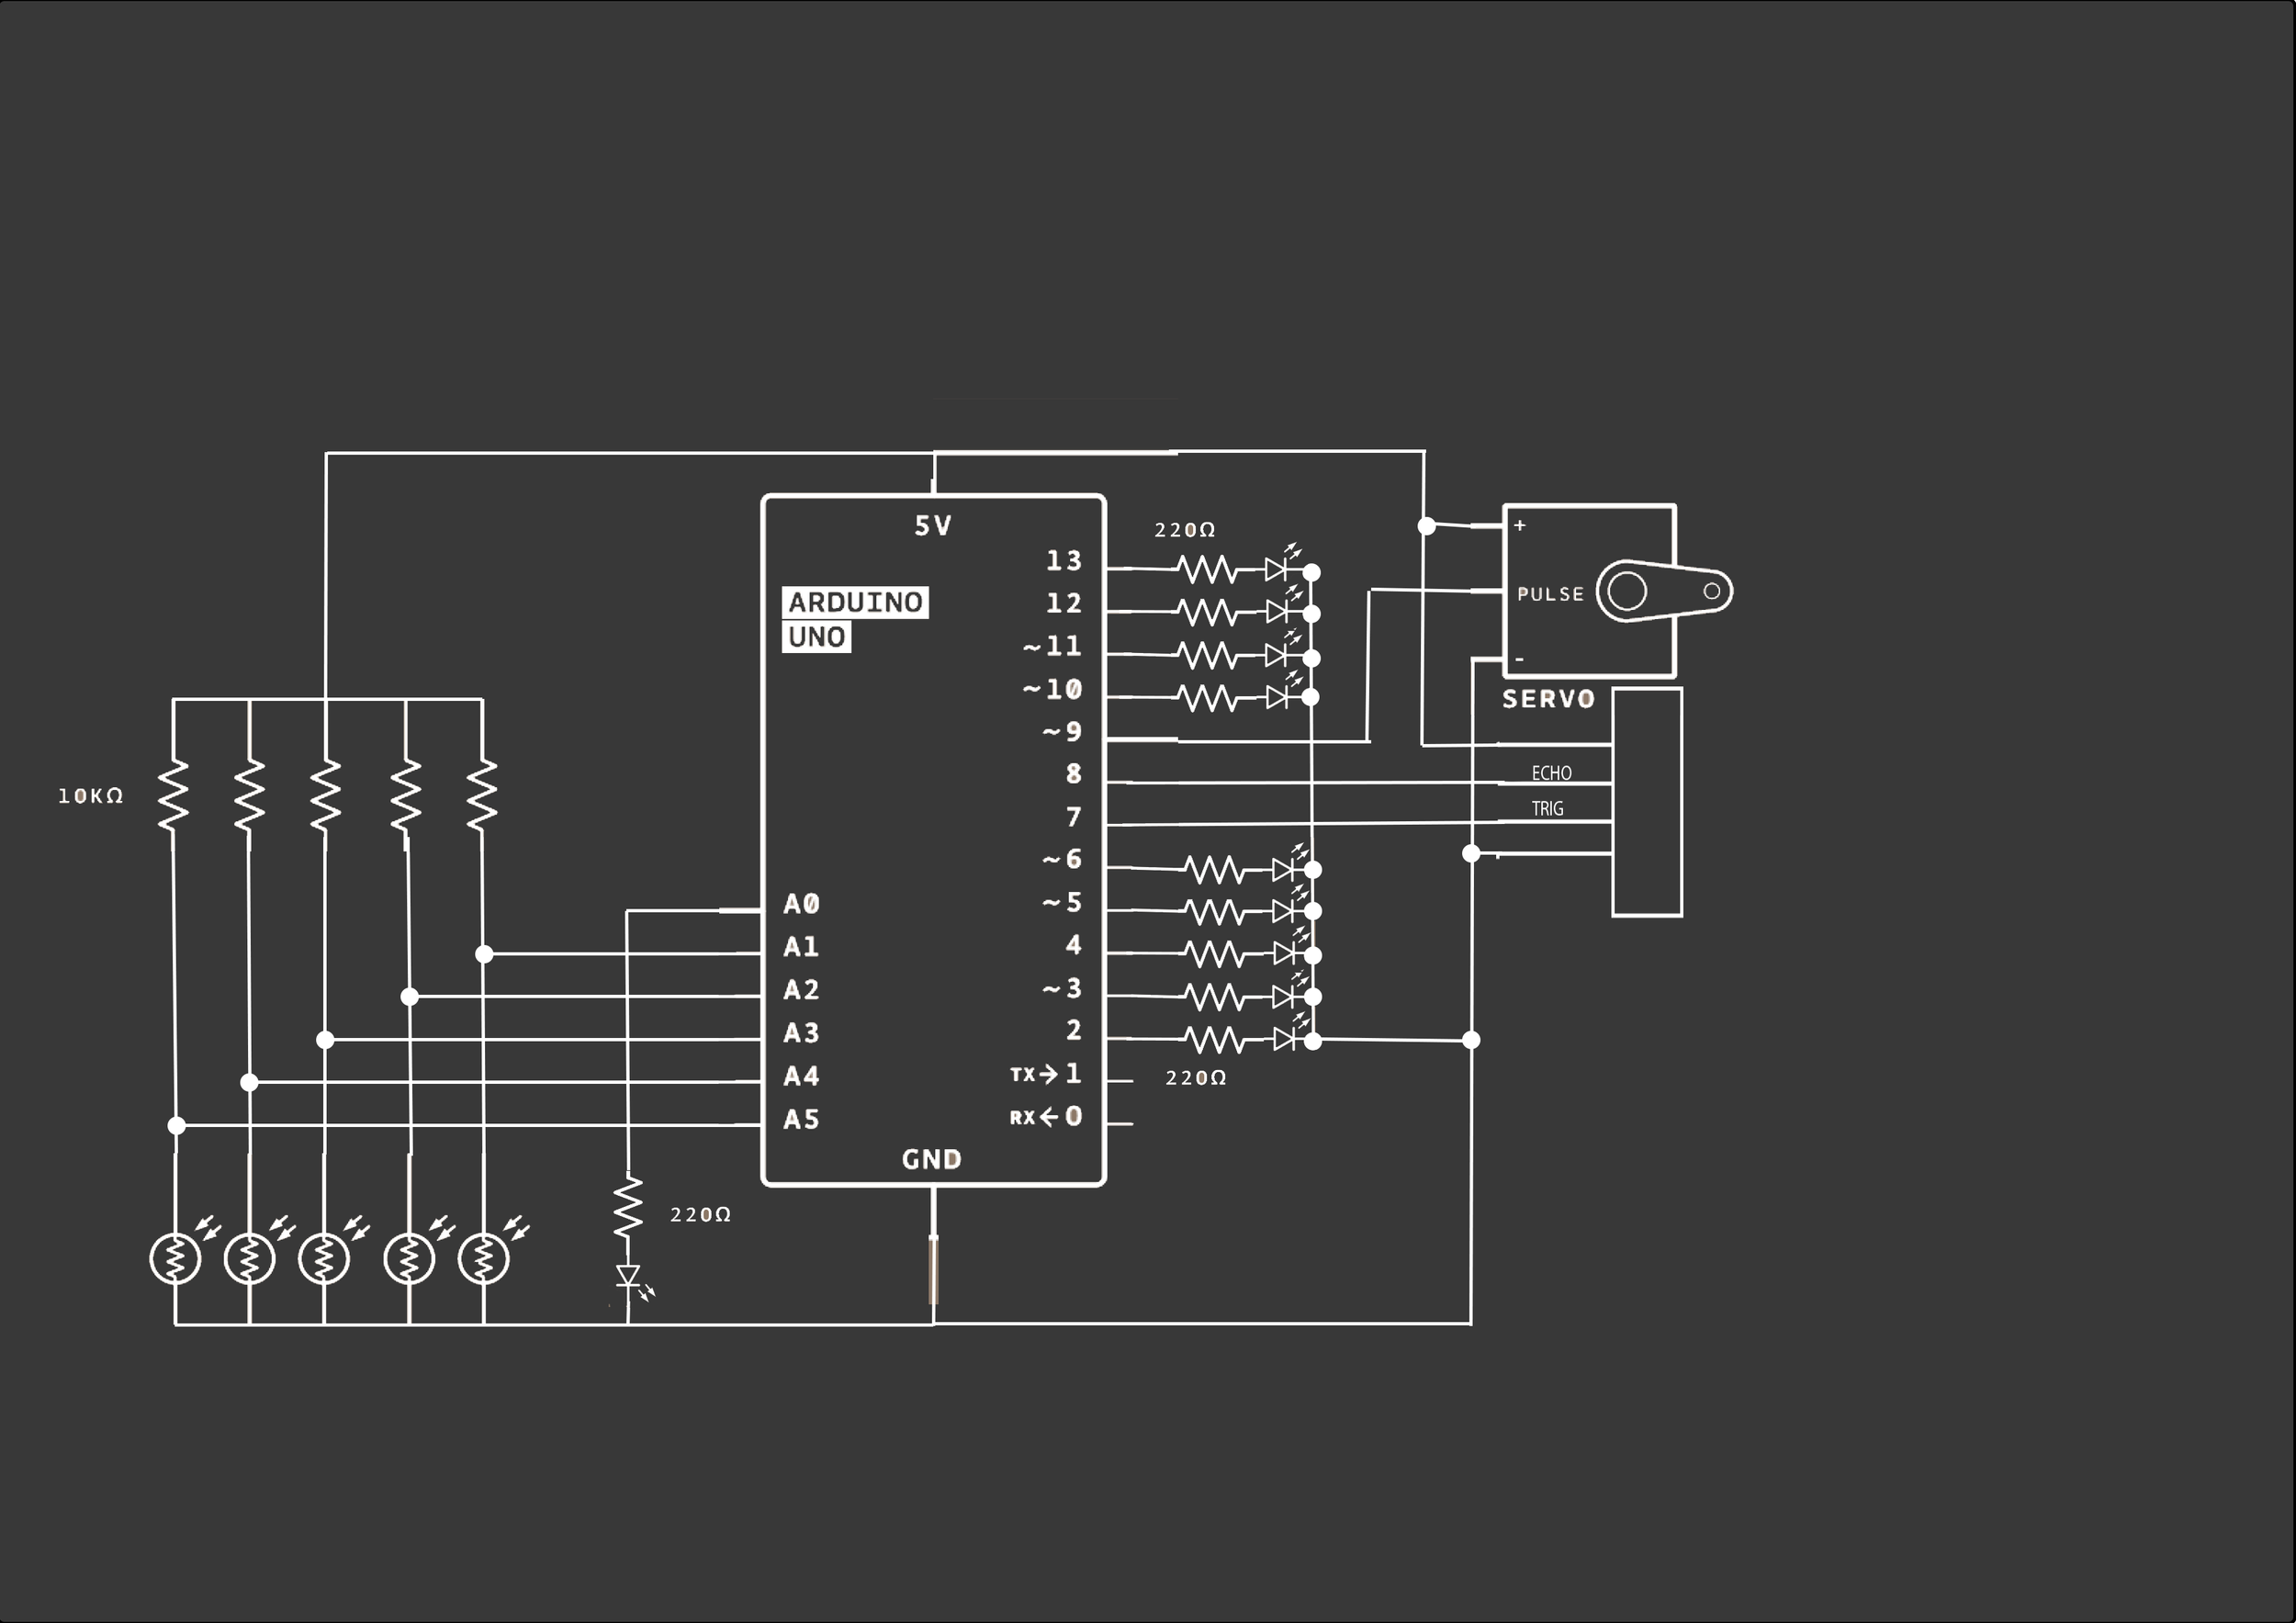The width and height of the screenshot is (2296, 1623).
Task: Select the '~11' pin label
Action: [1052, 646]
